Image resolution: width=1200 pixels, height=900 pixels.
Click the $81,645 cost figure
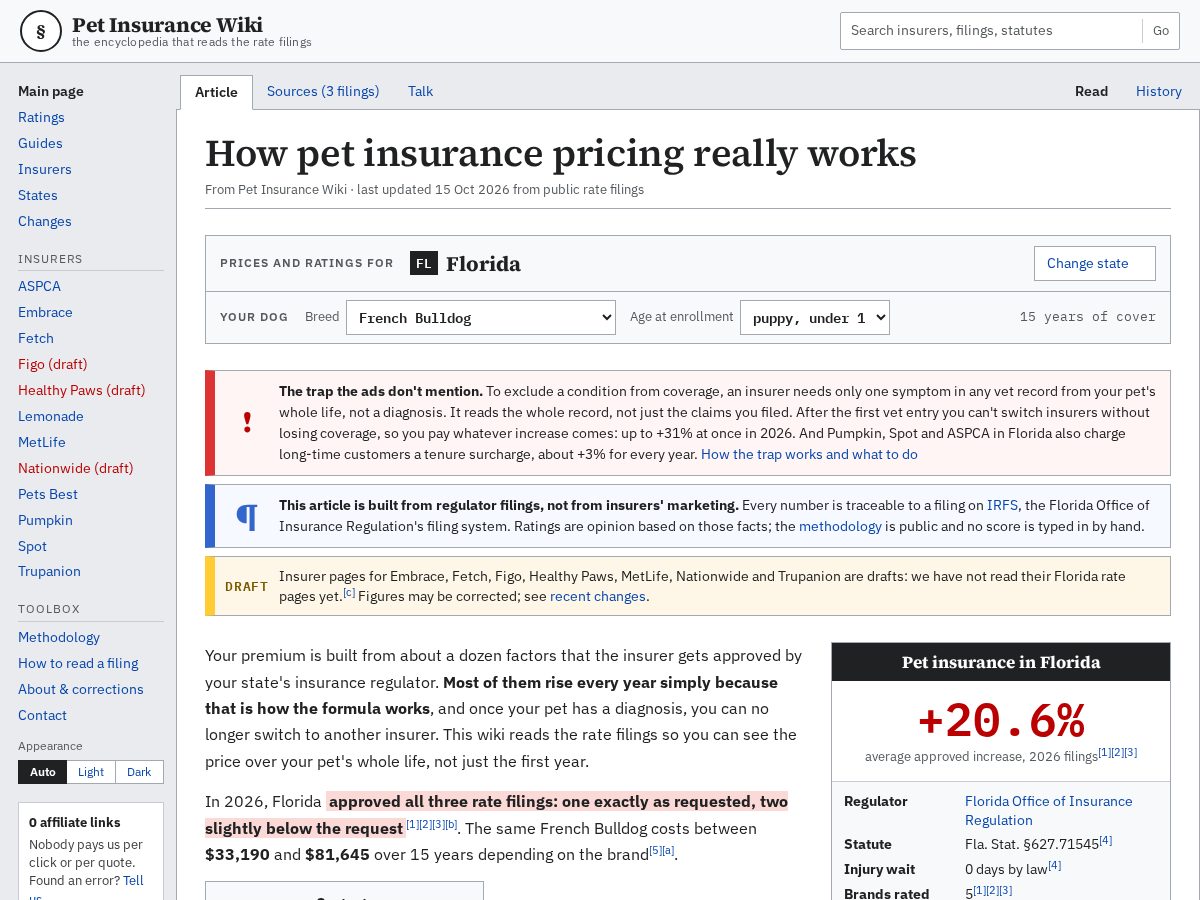click(x=337, y=855)
